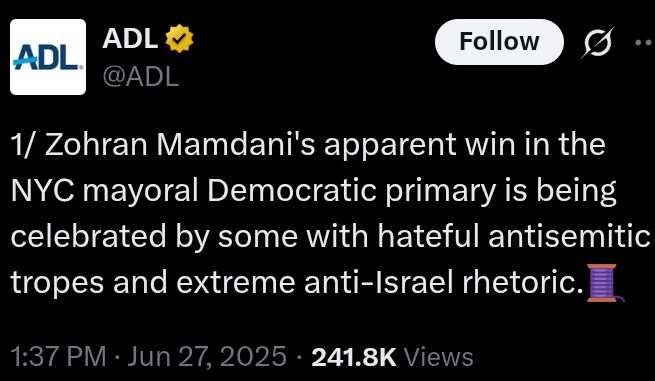Visit the @ADL handle
The image size is (655, 381).
pos(141,77)
